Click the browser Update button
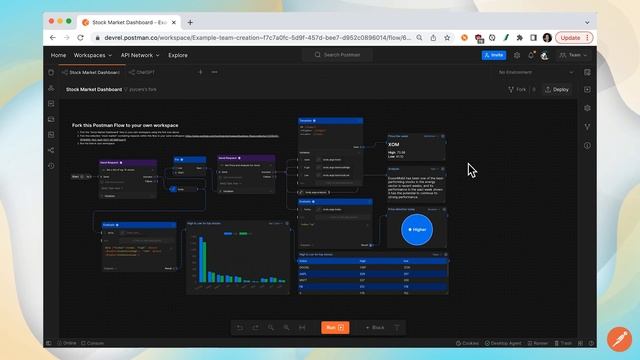The height and width of the screenshot is (360, 640). click(574, 38)
